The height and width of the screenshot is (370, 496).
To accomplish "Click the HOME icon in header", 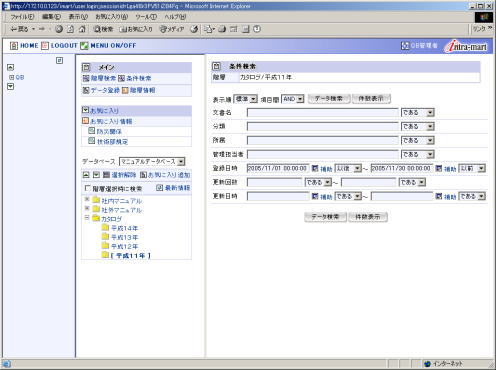I will pyautogui.click(x=14, y=46).
